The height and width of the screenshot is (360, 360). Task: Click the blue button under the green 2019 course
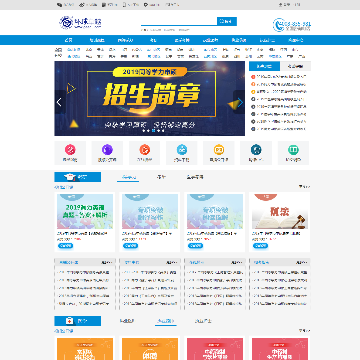65,246
